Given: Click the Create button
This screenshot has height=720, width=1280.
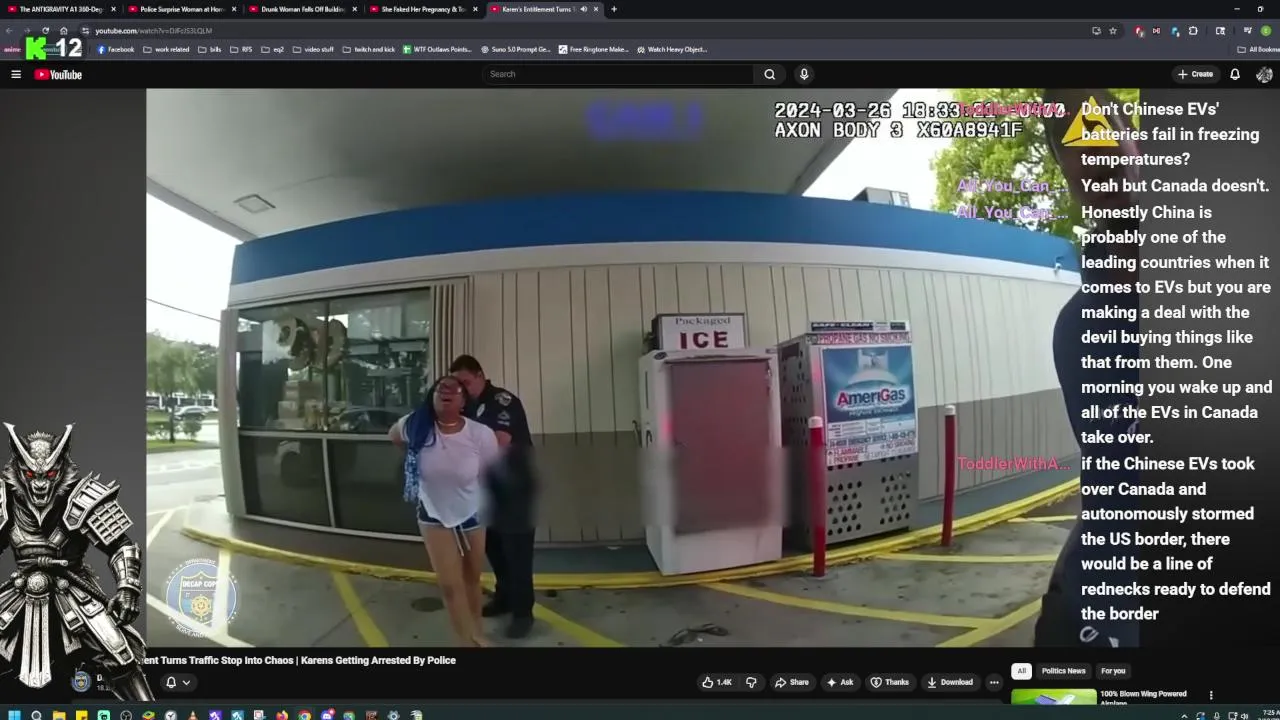Looking at the screenshot, I should tap(1195, 74).
